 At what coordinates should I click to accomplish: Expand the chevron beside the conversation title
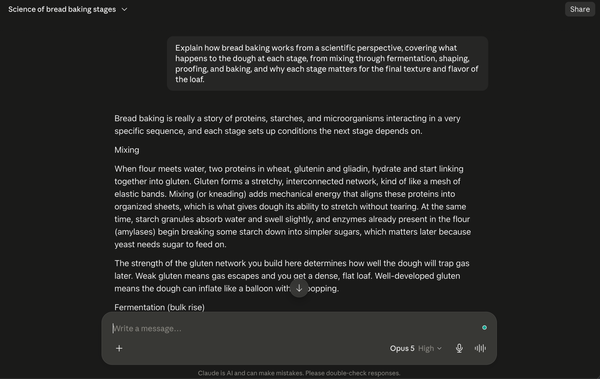pos(124,9)
